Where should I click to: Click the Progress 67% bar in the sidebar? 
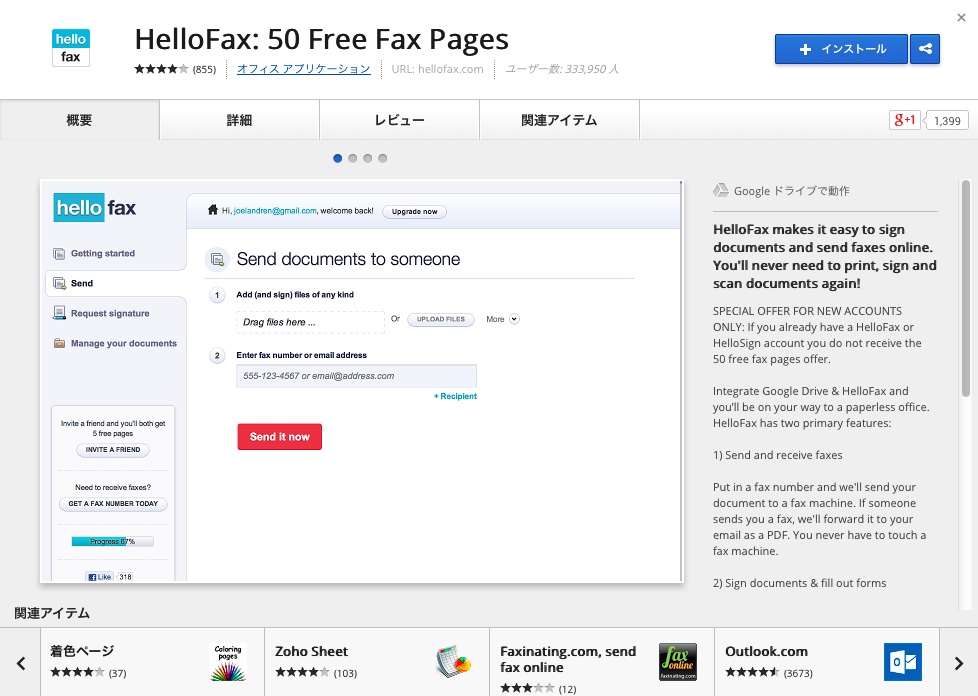[x=112, y=540]
